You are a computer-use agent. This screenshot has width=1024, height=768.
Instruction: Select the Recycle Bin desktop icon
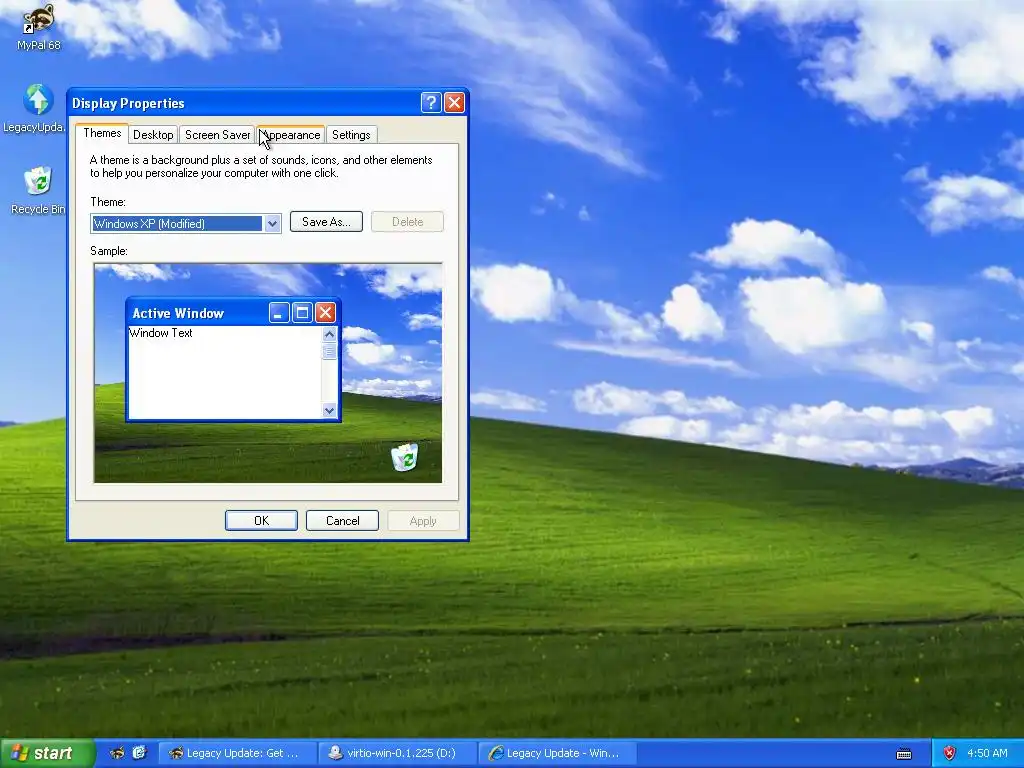(38, 190)
